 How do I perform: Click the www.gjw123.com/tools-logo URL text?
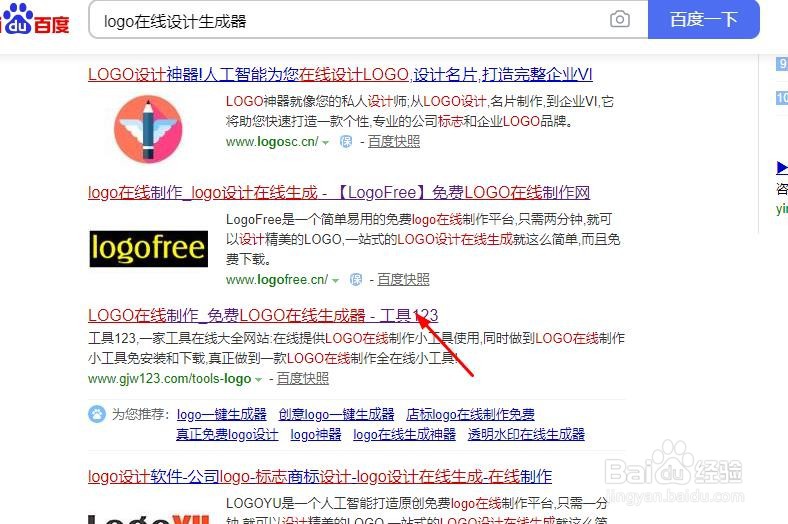tap(169, 378)
